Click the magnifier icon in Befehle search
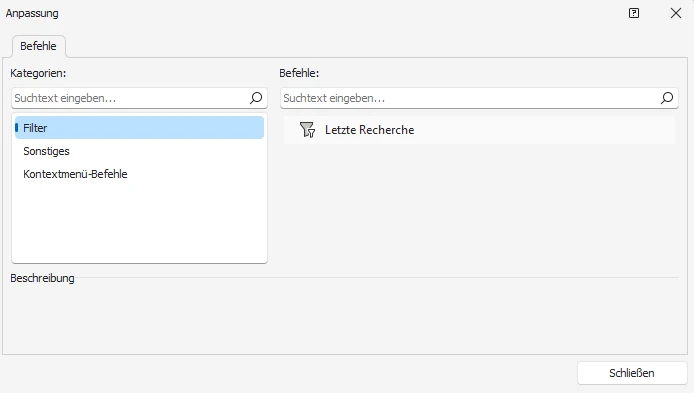 click(x=667, y=98)
